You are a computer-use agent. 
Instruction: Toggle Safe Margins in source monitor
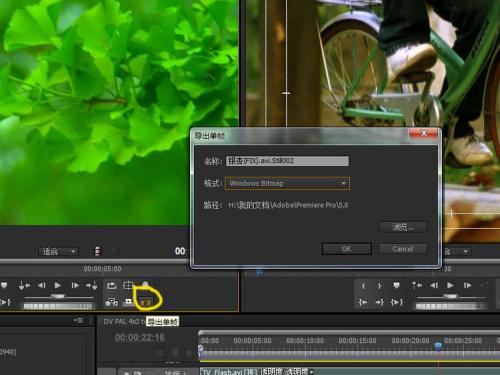point(128,285)
